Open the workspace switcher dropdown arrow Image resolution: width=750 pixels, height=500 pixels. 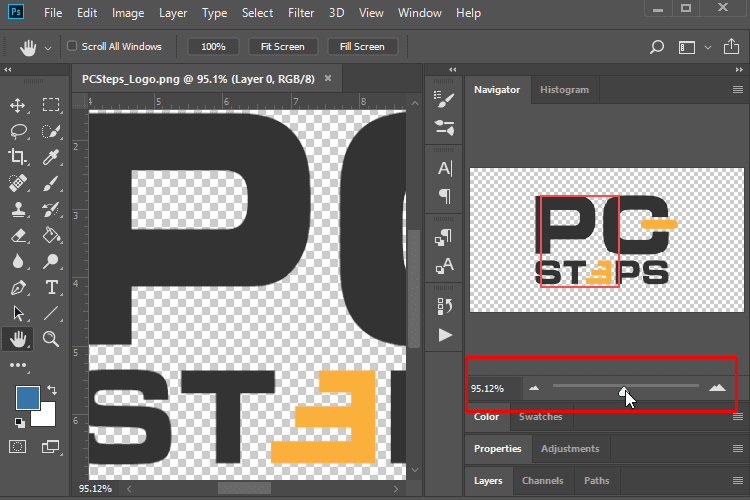coord(708,47)
